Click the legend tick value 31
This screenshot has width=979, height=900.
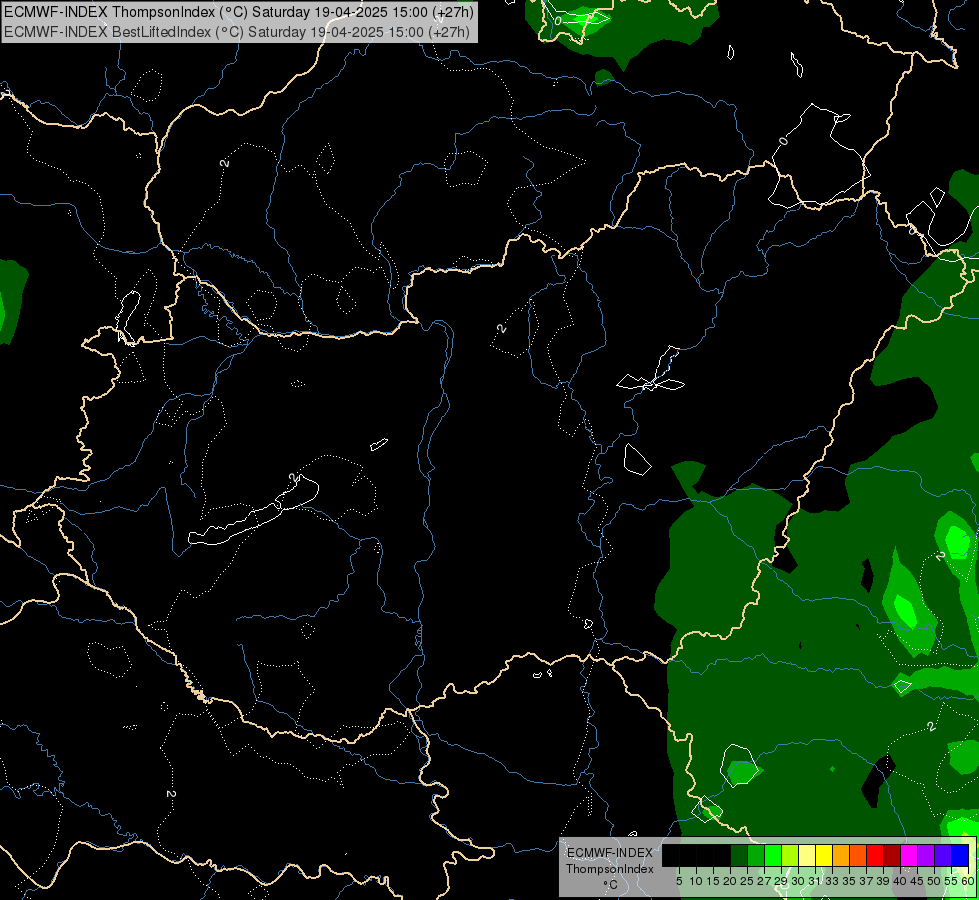[815, 881]
